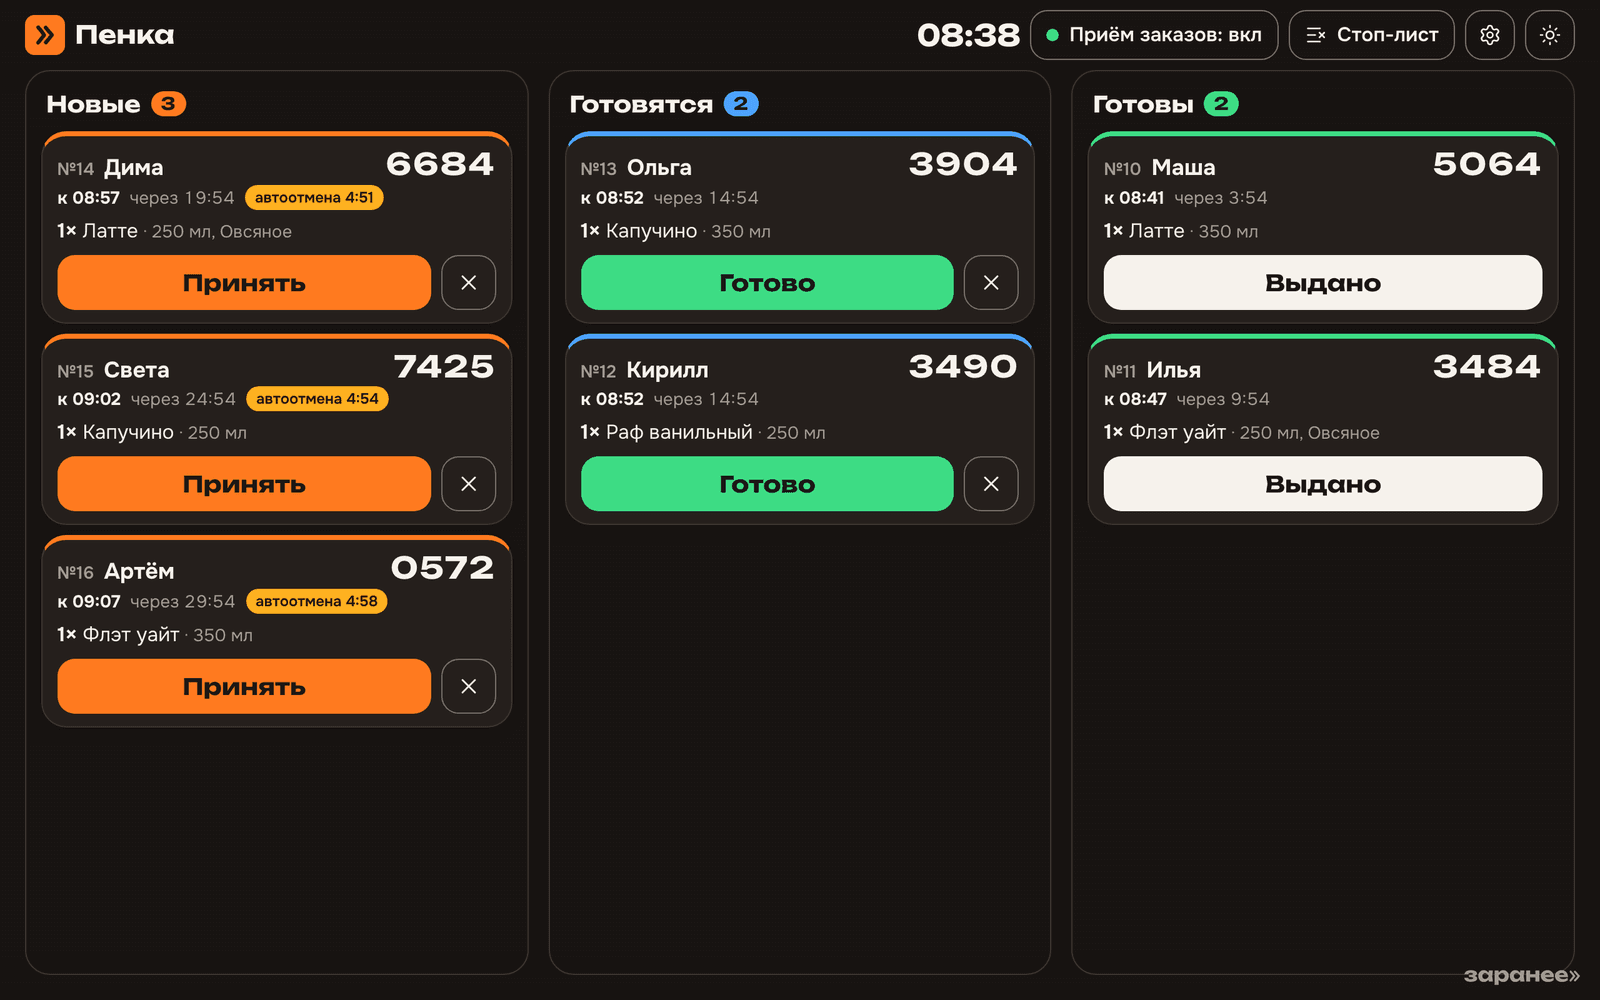
Task: Accept Артём's Флэт уайт order
Action: (244, 686)
